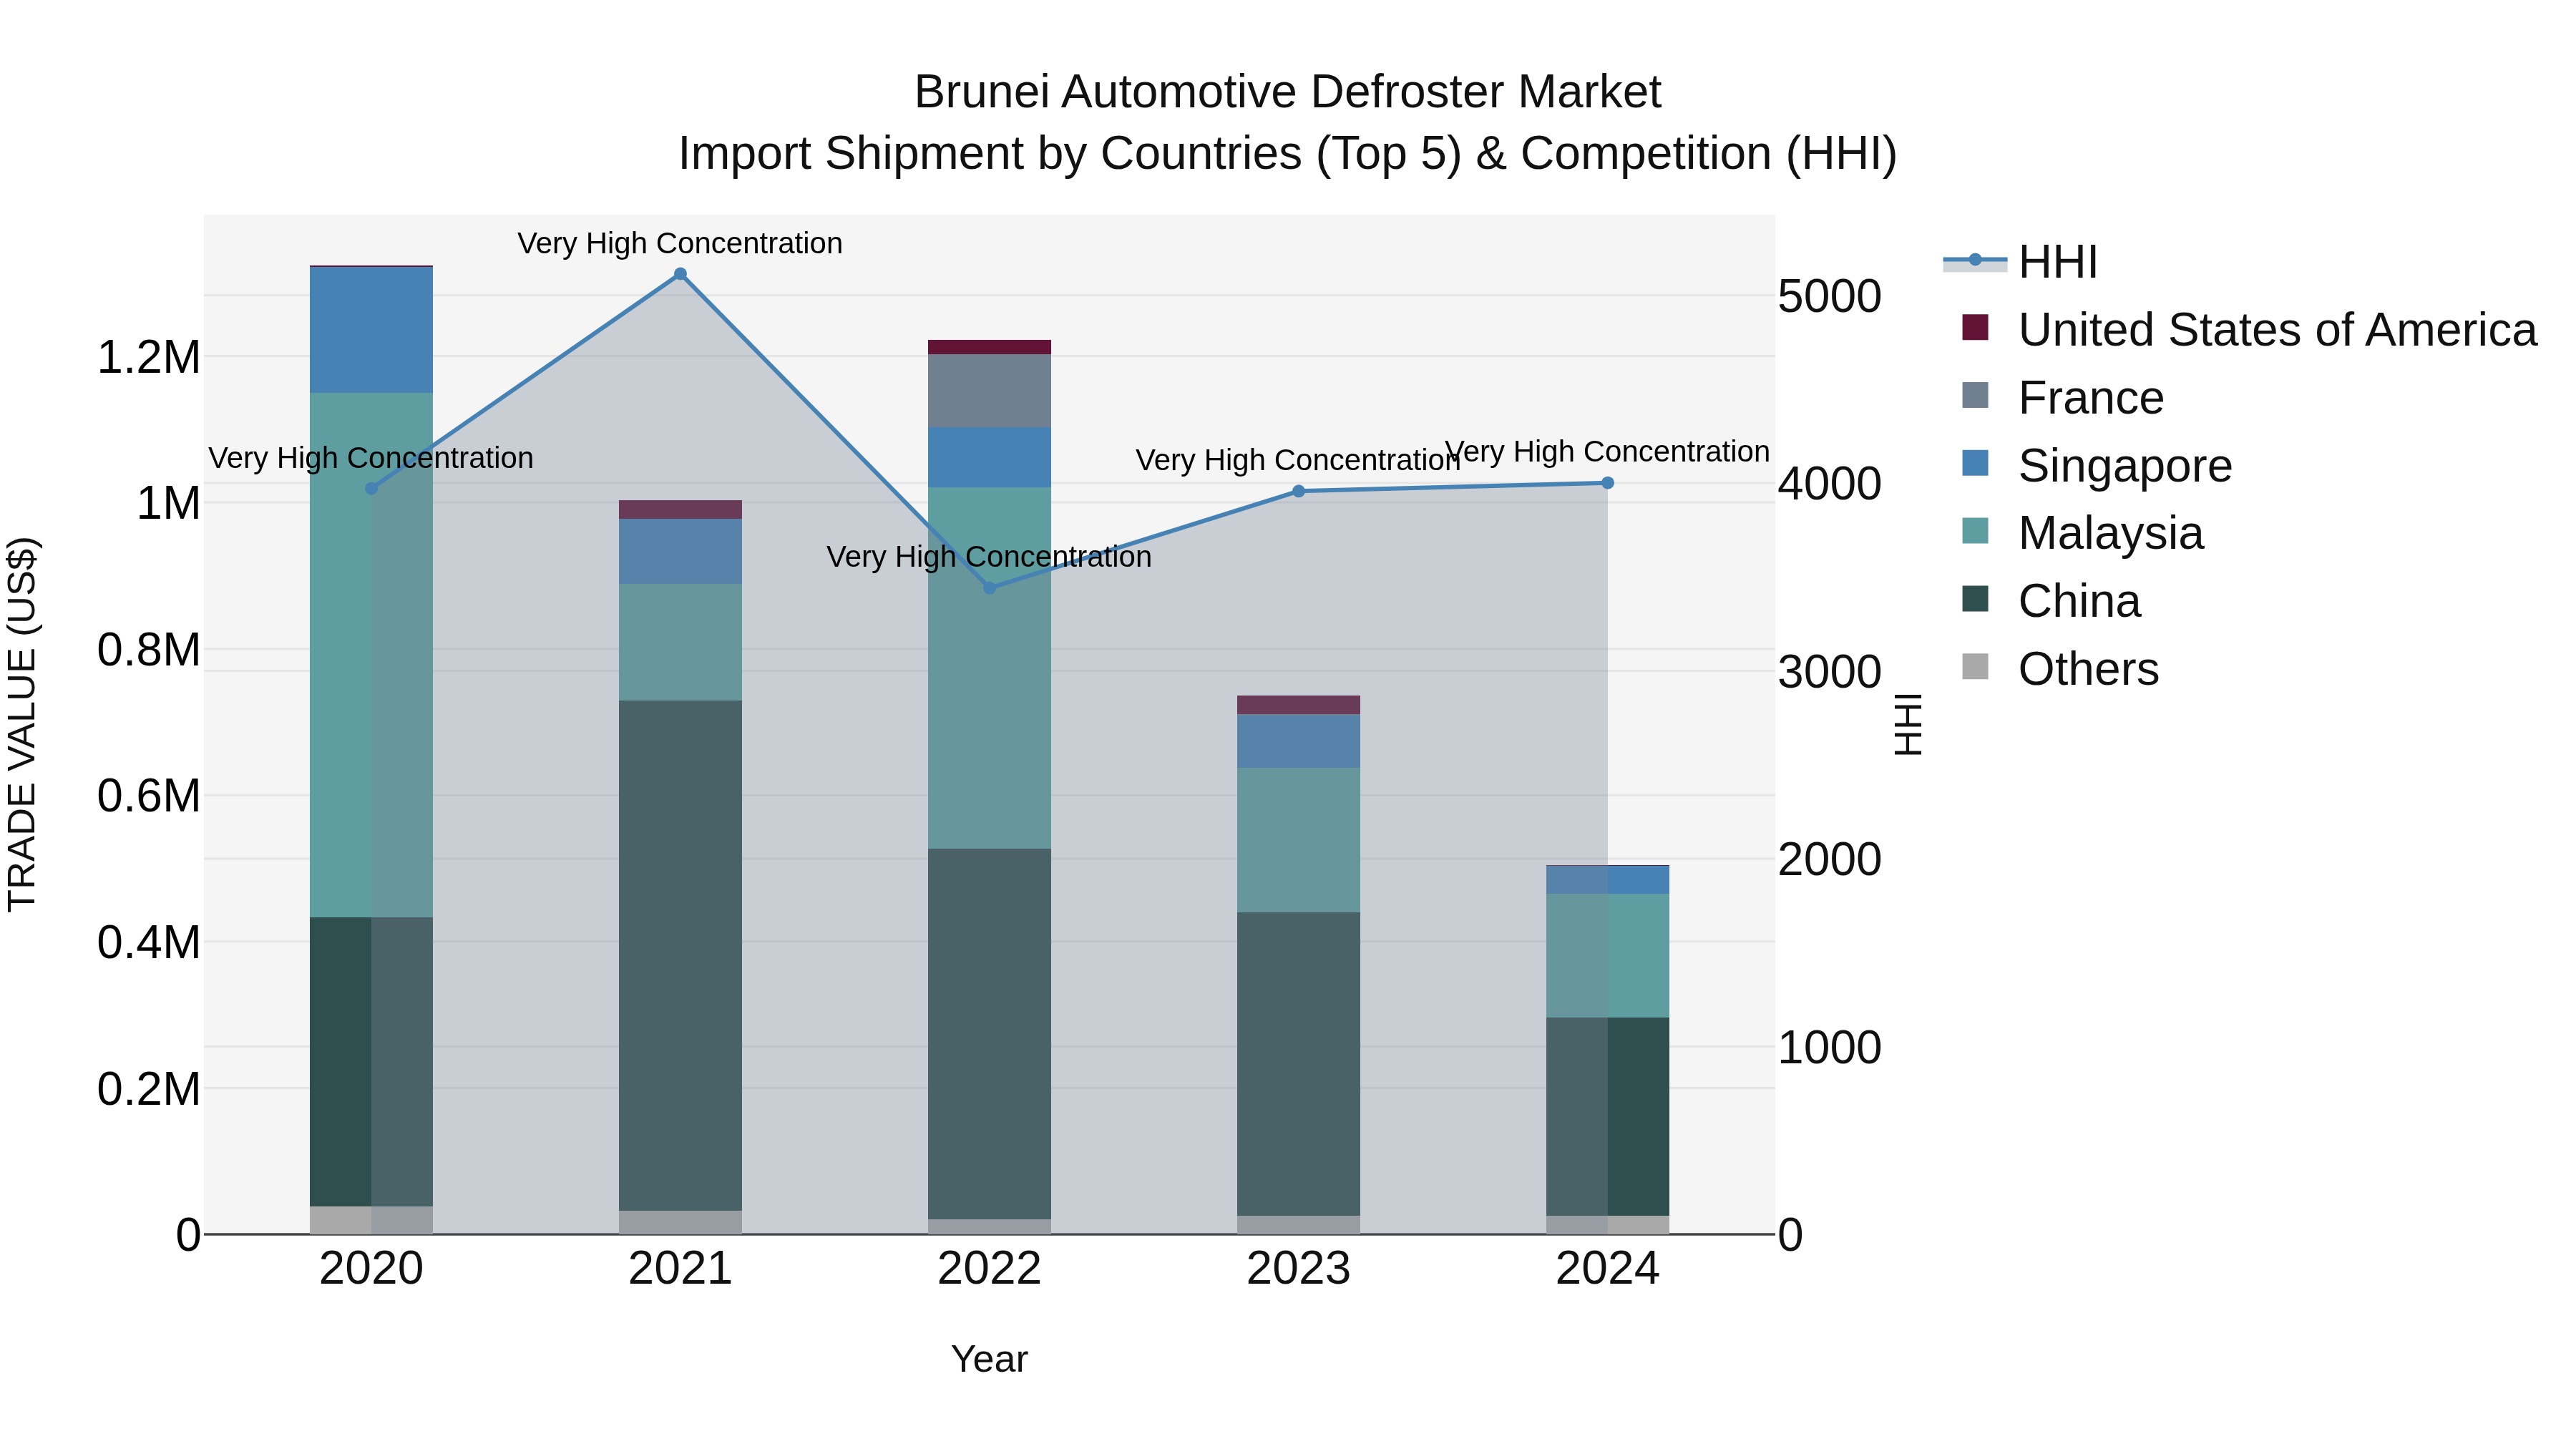The height and width of the screenshot is (1449, 2576).
Task: Click the 2020 x-axis label
Action: click(x=371, y=1269)
